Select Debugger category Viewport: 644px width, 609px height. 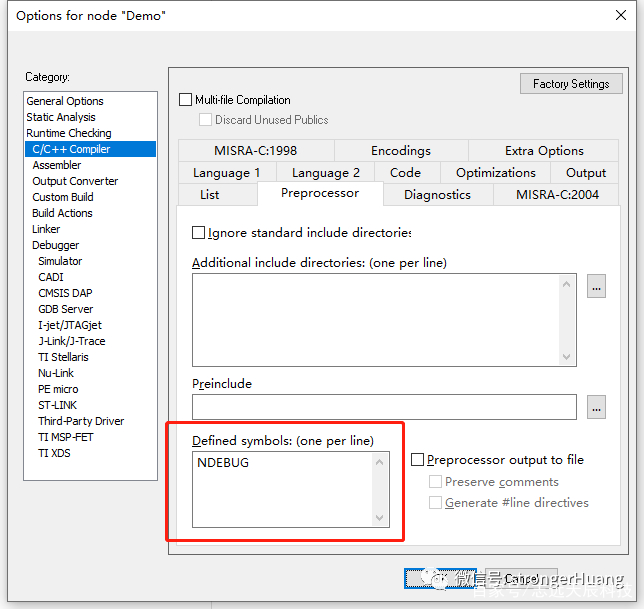point(90,245)
